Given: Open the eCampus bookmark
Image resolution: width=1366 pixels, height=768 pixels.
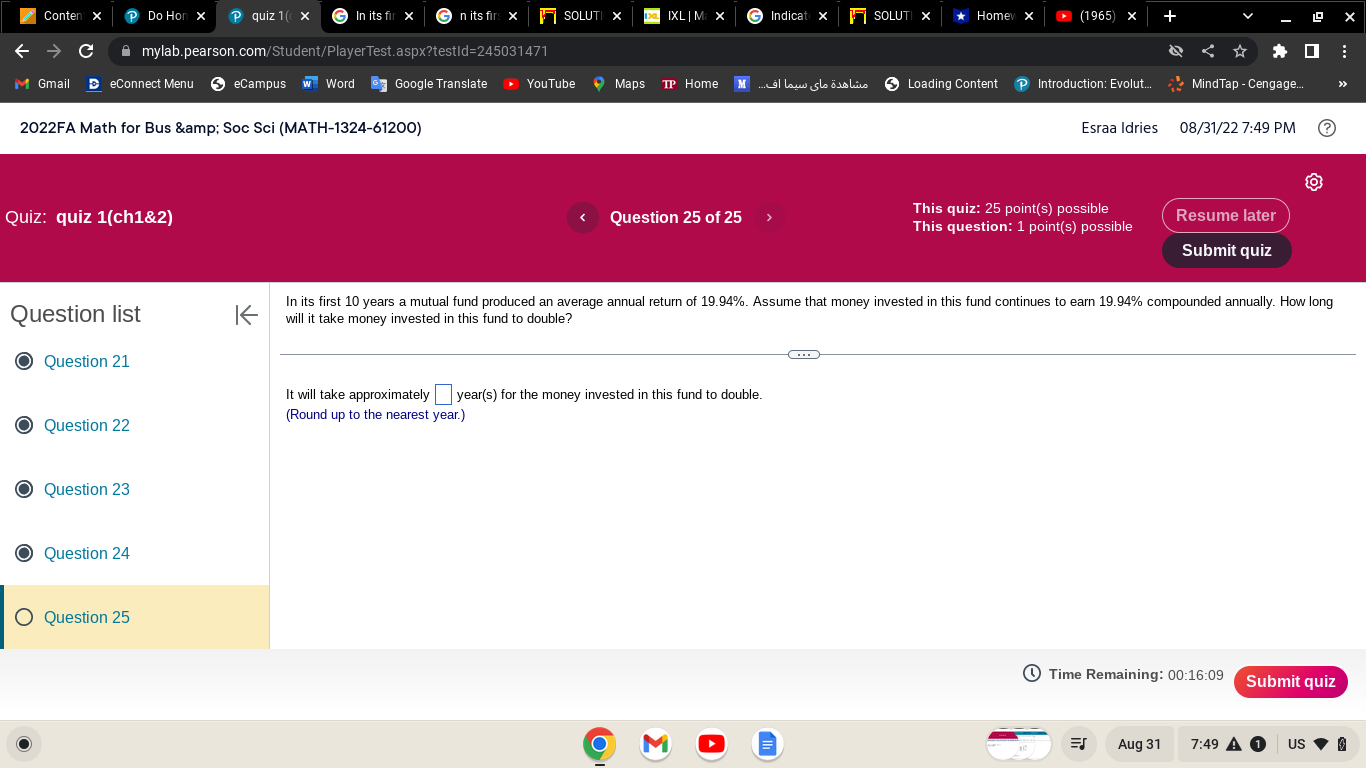Looking at the screenshot, I should [x=248, y=84].
